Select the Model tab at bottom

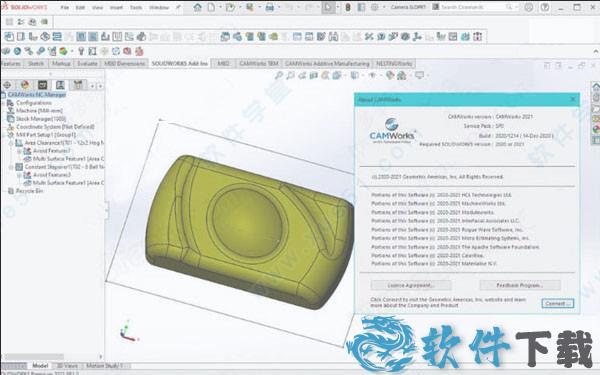(x=40, y=366)
